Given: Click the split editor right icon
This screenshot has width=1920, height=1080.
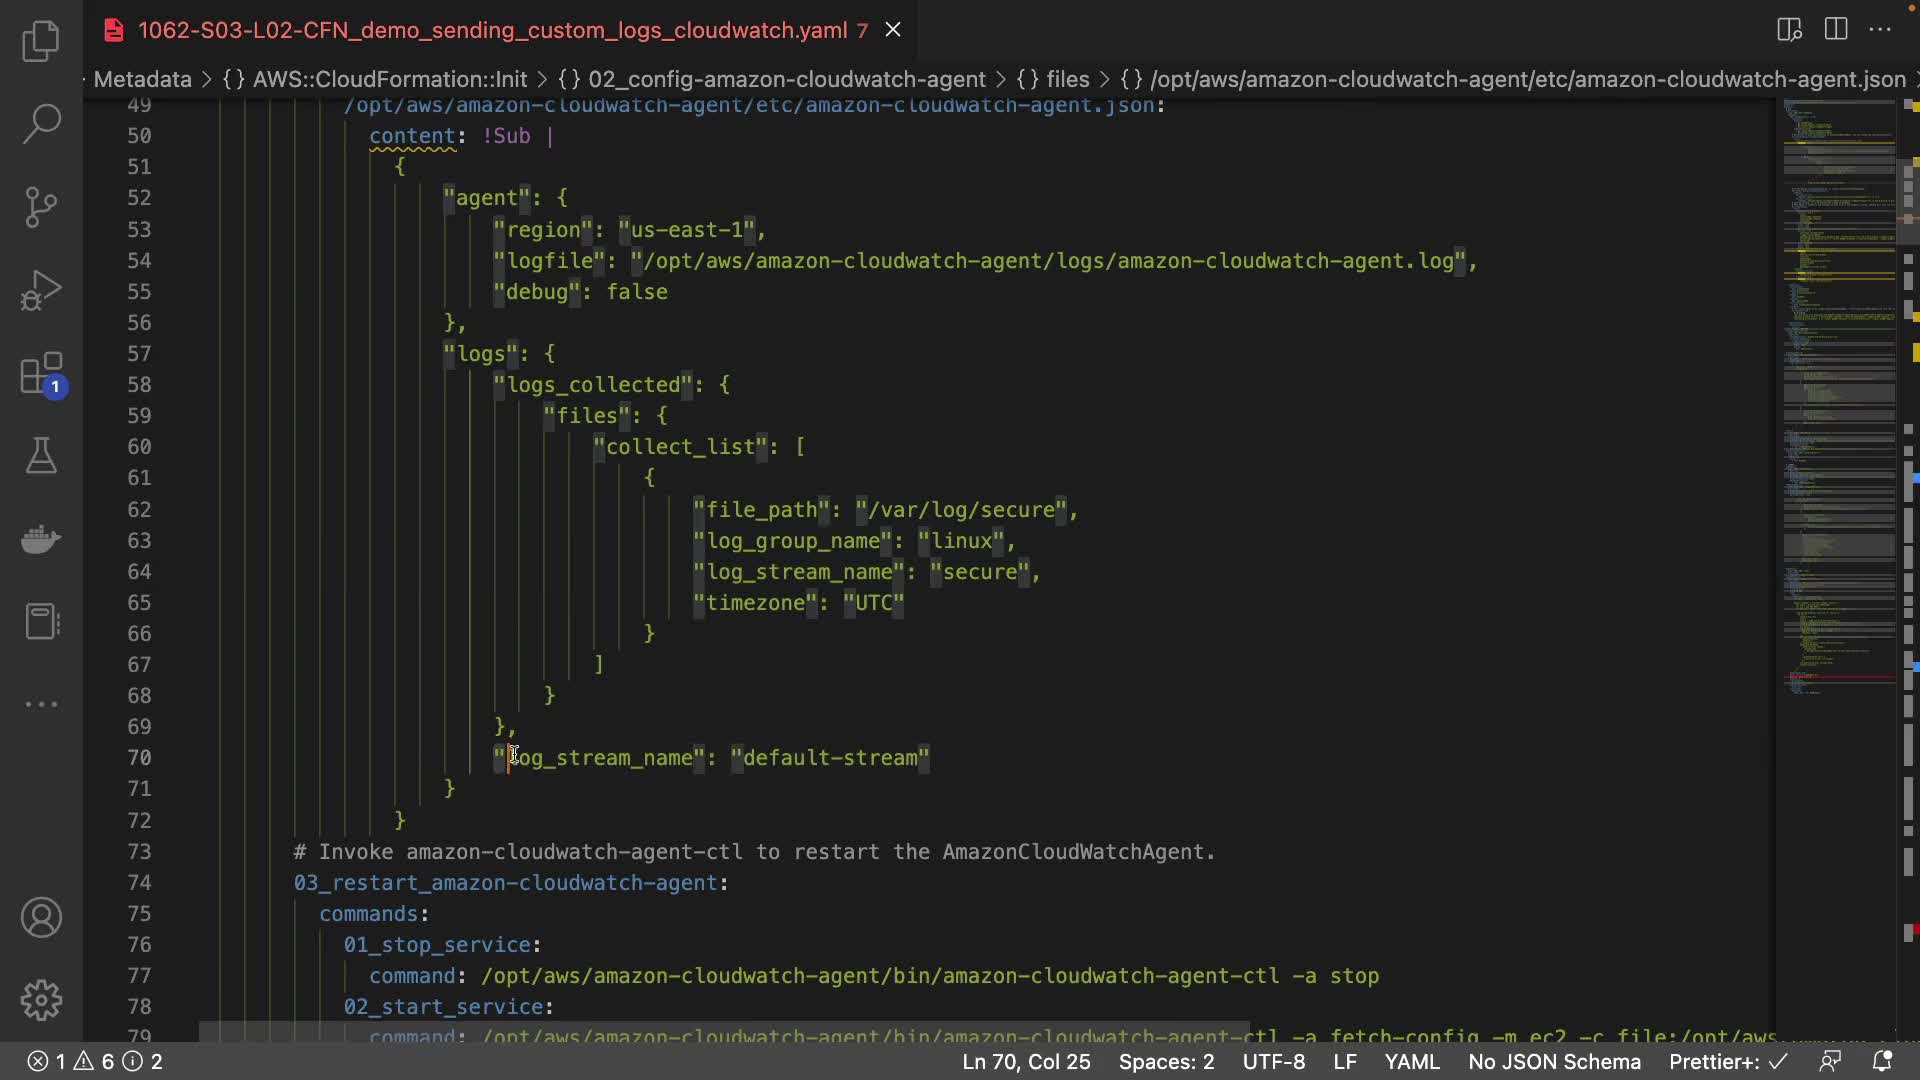Looking at the screenshot, I should (x=1836, y=29).
